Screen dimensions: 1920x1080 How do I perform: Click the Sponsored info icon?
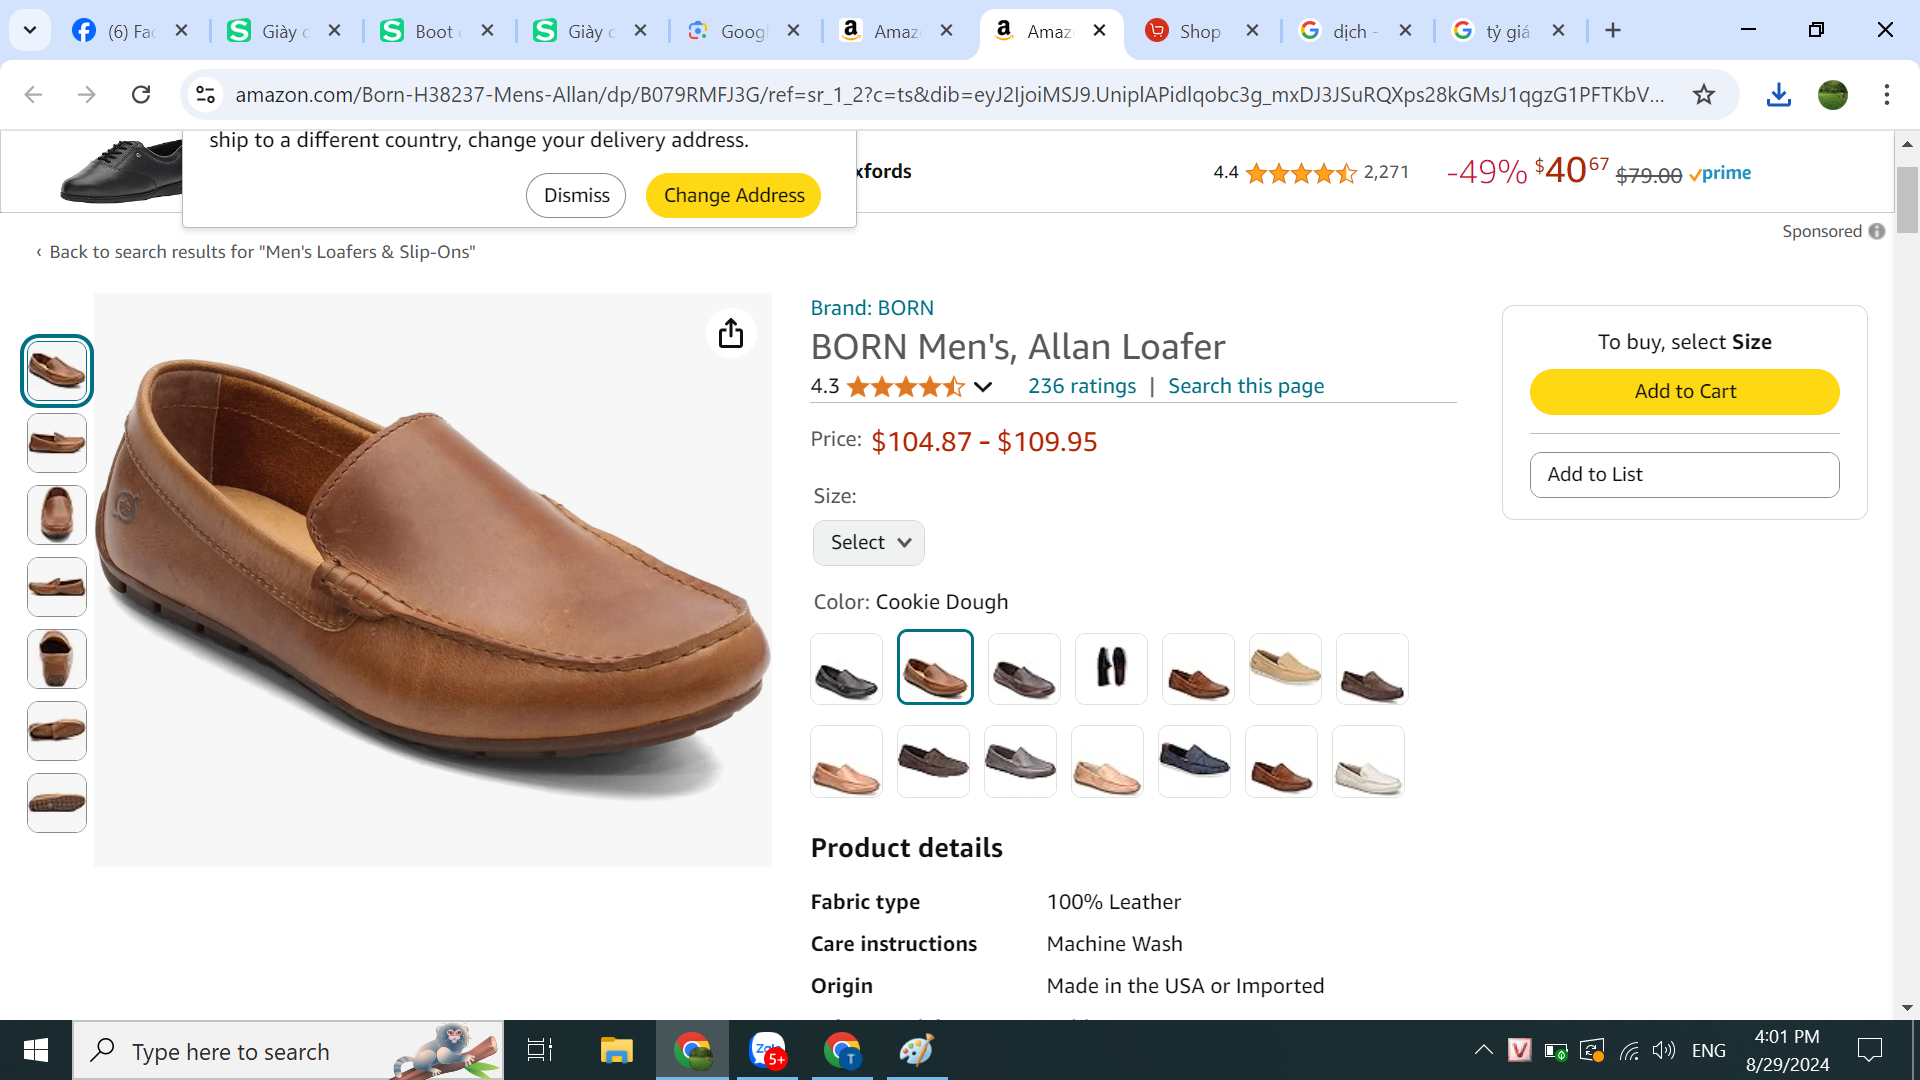pos(1877,231)
